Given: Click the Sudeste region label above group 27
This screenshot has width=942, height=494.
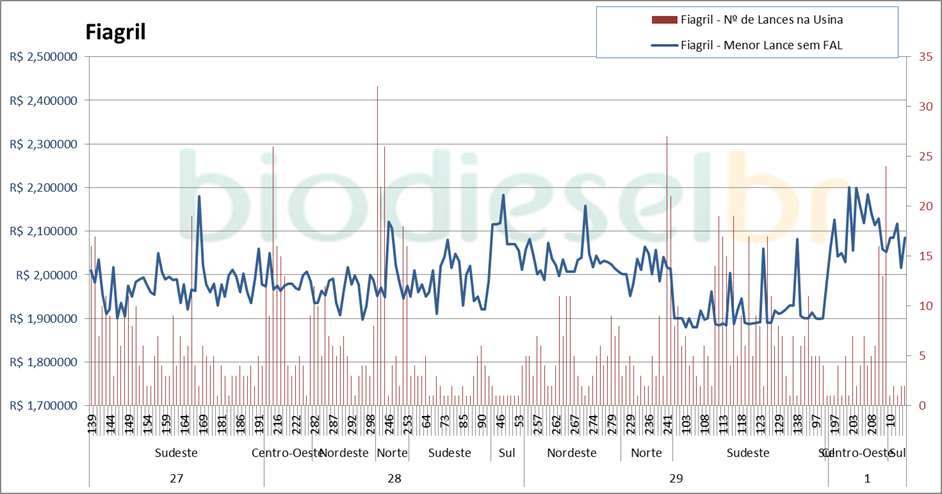Looking at the screenshot, I should coord(177,453).
